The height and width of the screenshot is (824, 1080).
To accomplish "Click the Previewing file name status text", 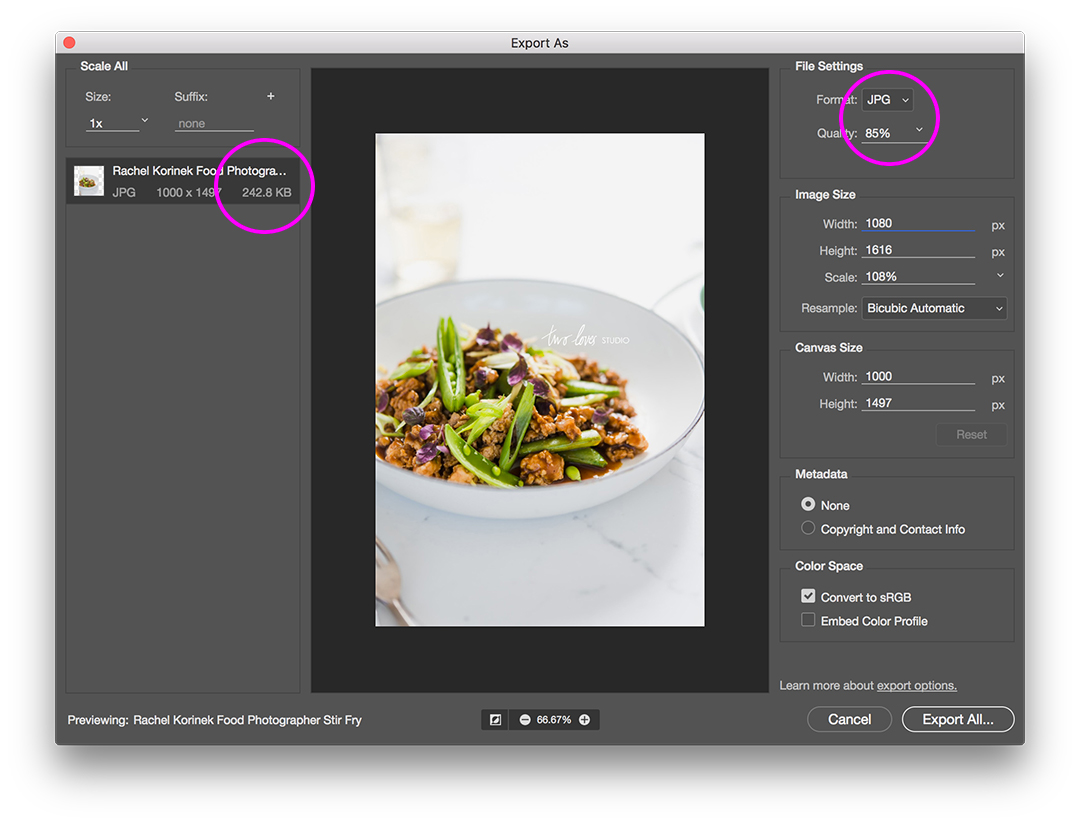I will (x=247, y=720).
